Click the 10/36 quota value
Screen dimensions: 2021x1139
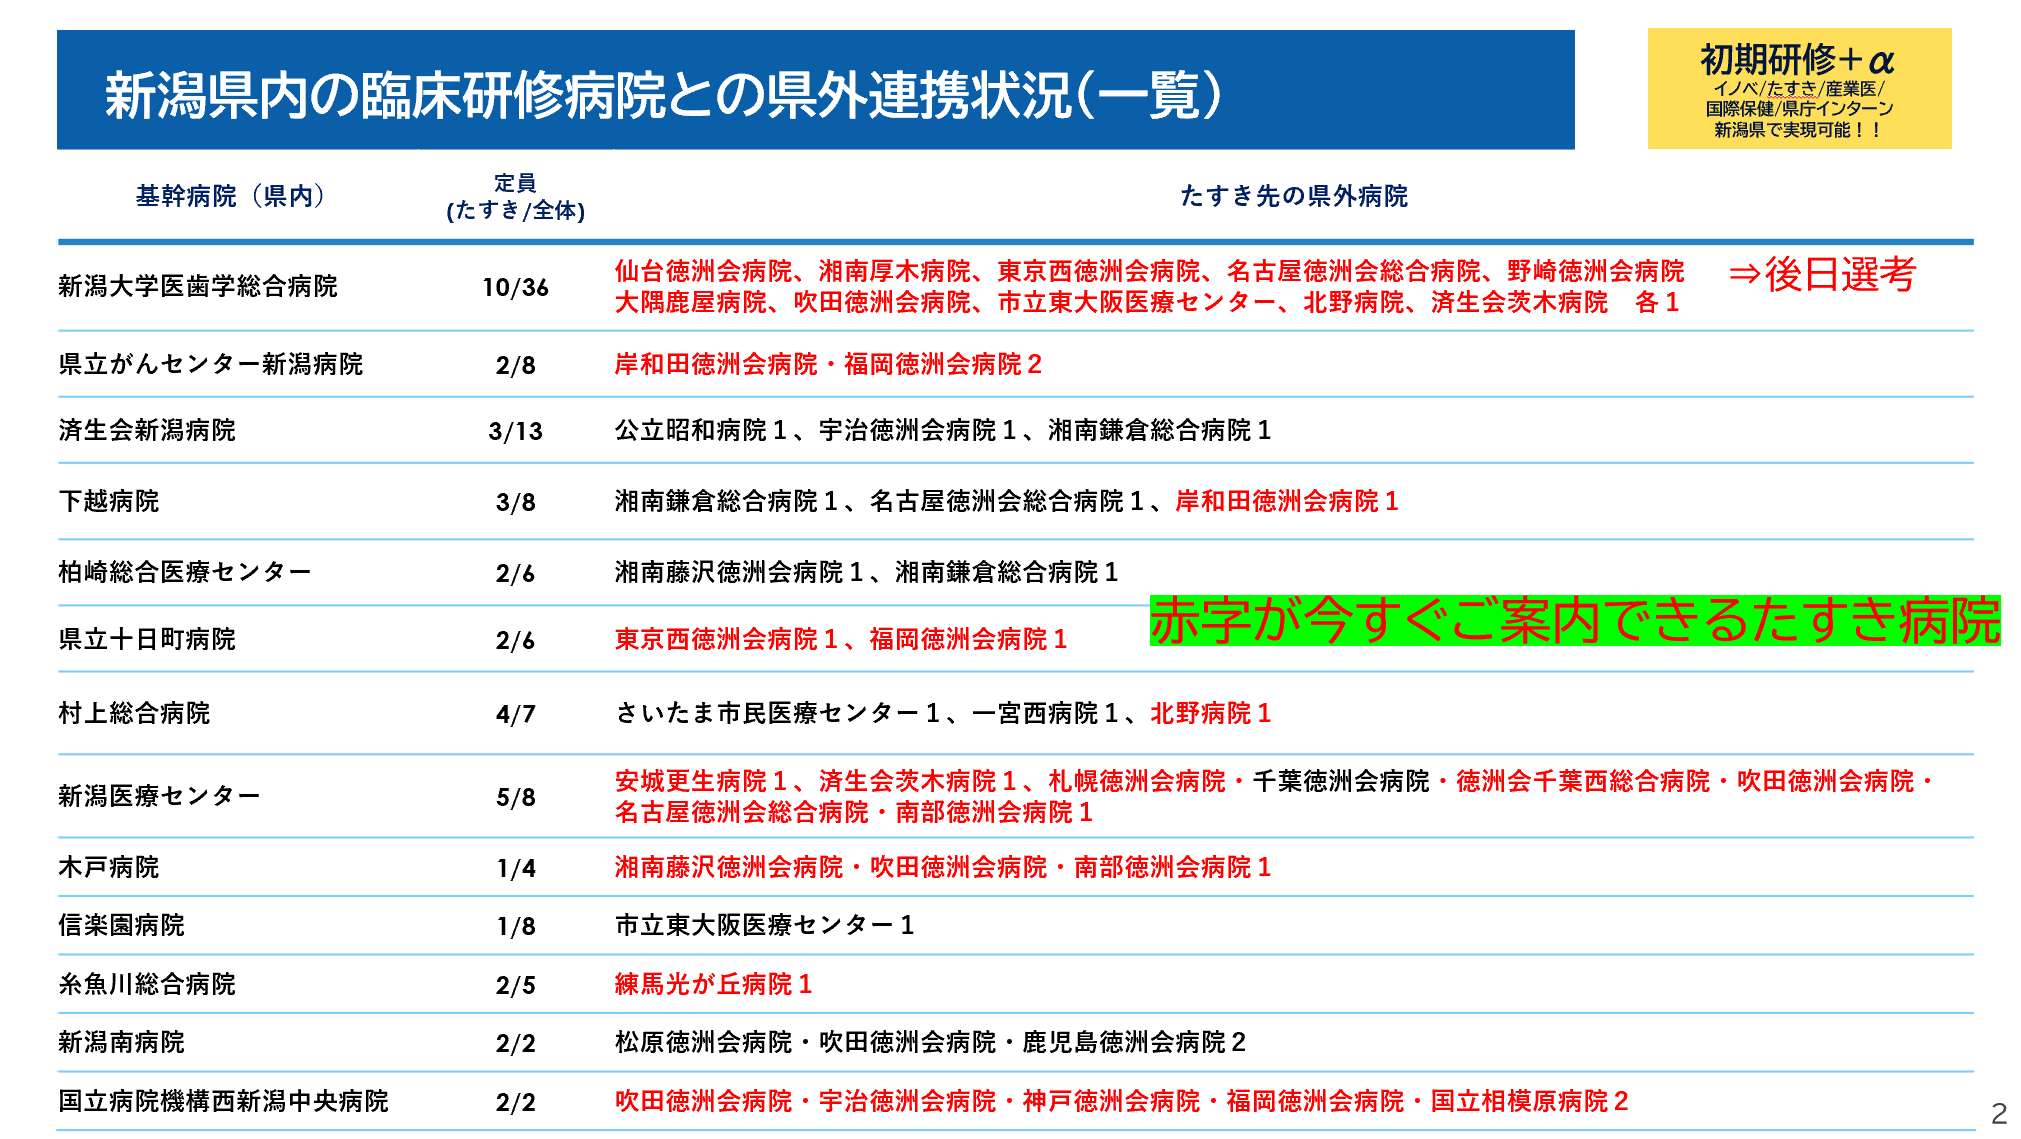click(515, 288)
